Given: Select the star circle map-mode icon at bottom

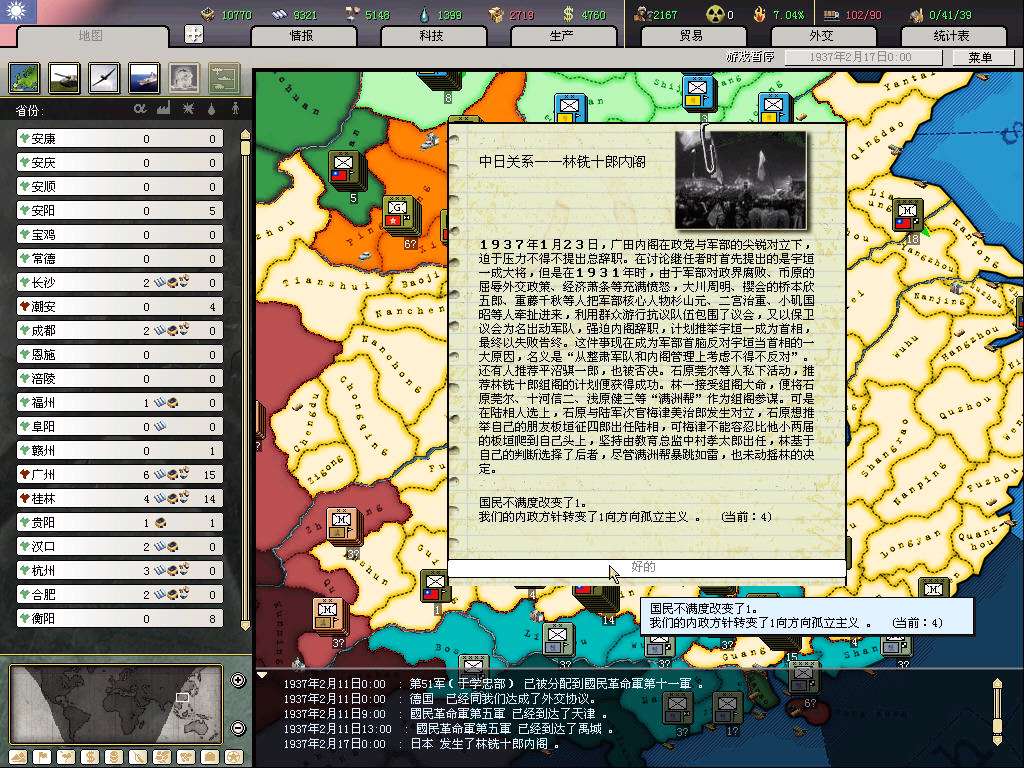Looking at the screenshot, I should tap(234, 758).
